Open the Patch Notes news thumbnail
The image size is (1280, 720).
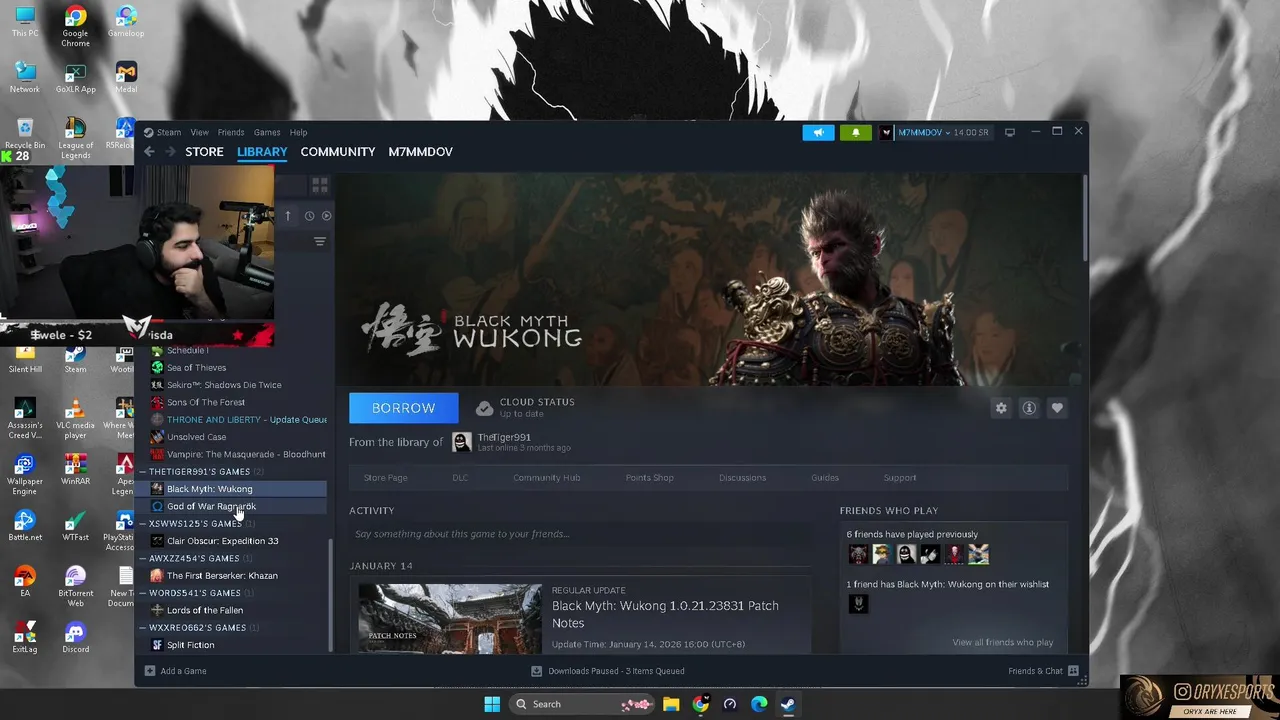[x=450, y=619]
